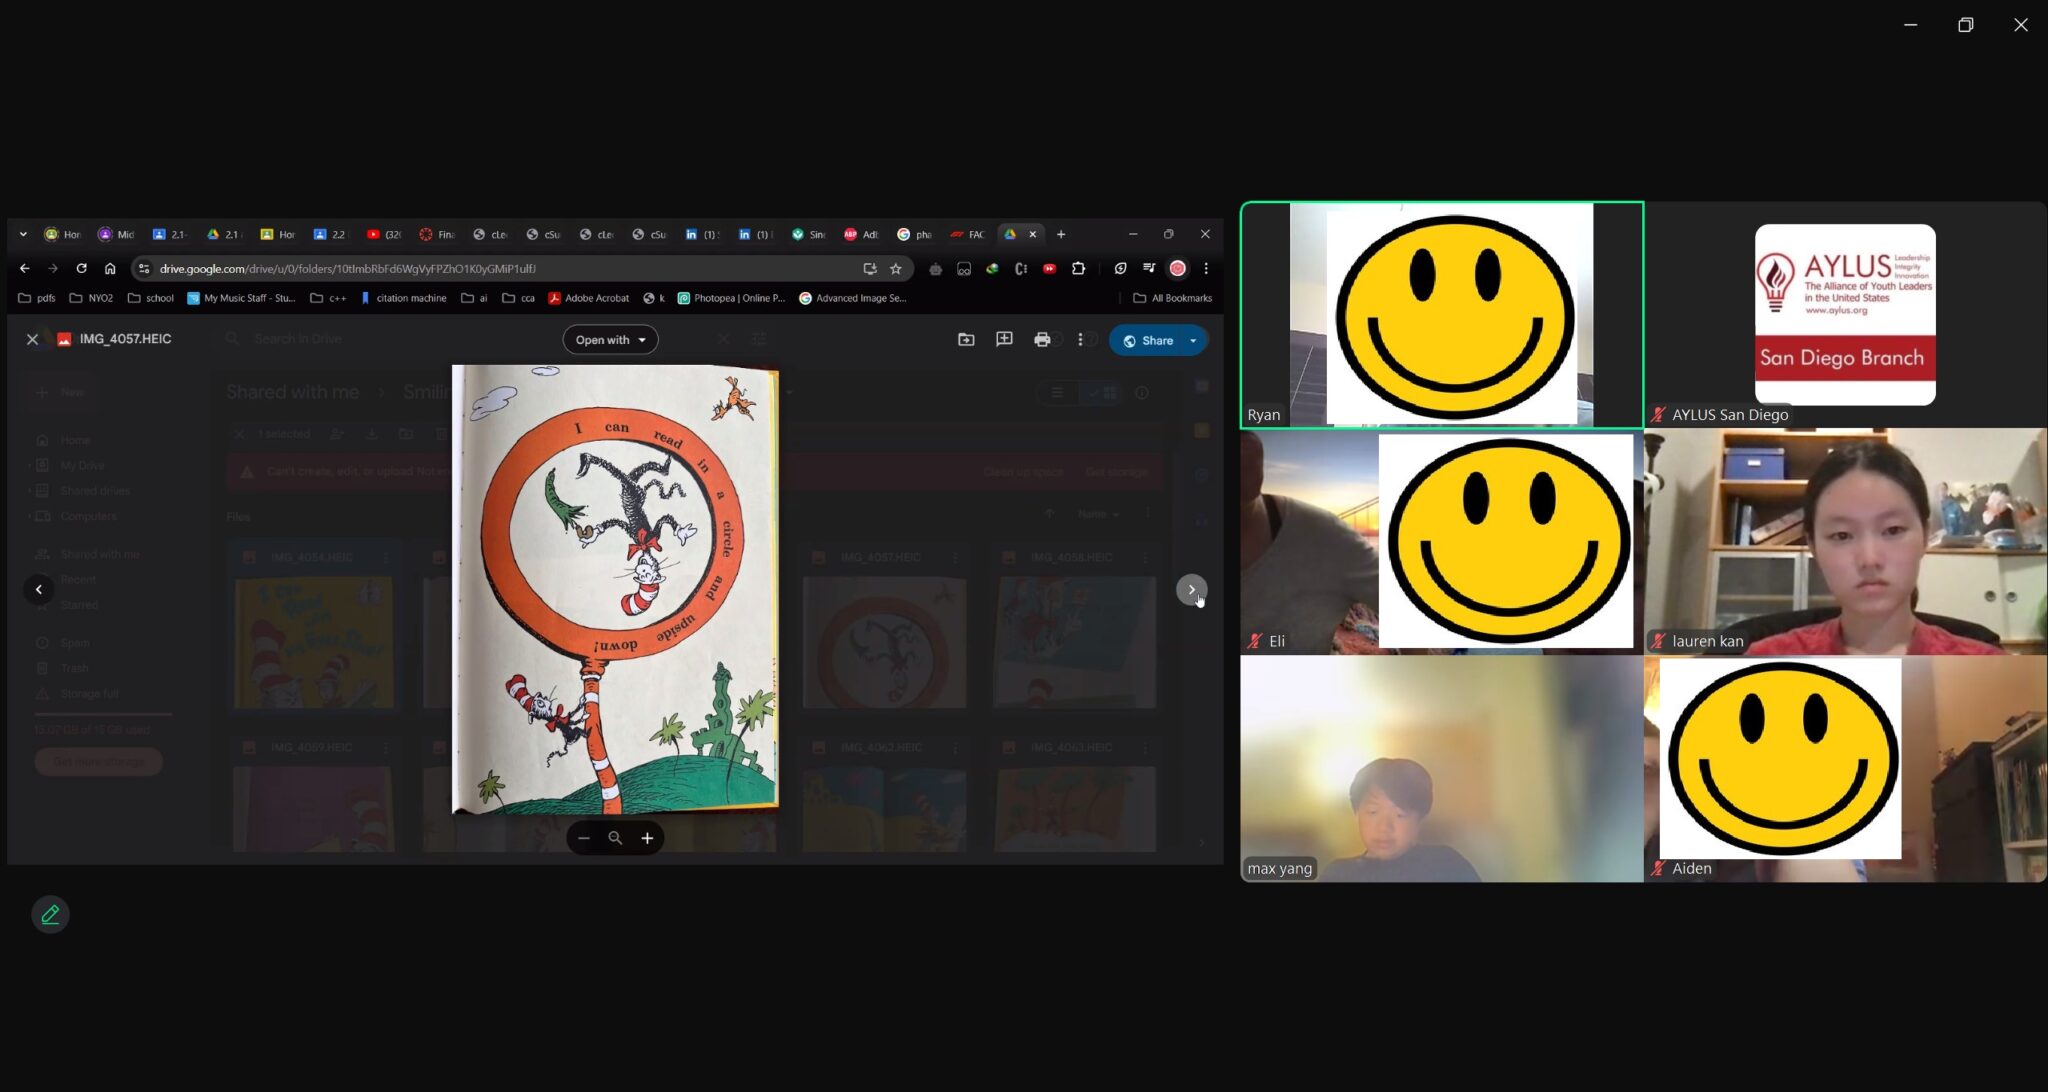Open the c++ bookmark folder
Image resolution: width=2048 pixels, height=1092 pixels.
(x=329, y=298)
